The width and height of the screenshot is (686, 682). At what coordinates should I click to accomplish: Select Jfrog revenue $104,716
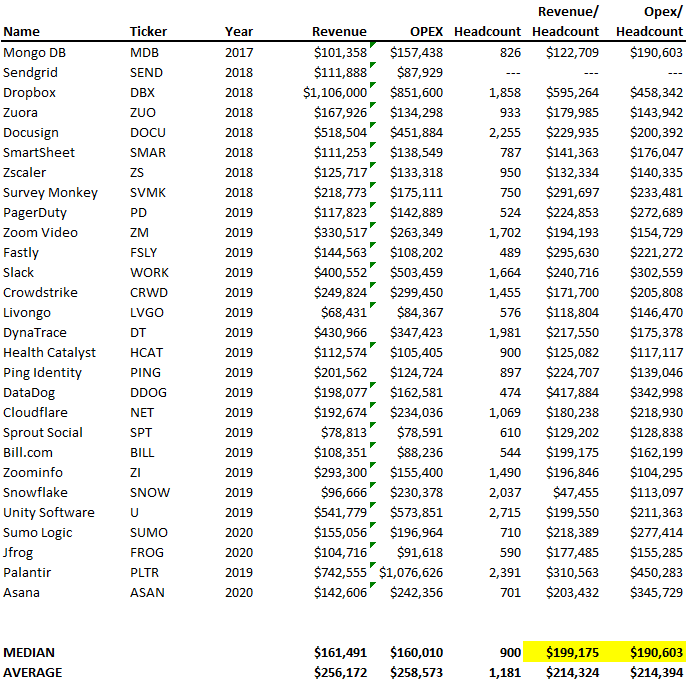340,553
